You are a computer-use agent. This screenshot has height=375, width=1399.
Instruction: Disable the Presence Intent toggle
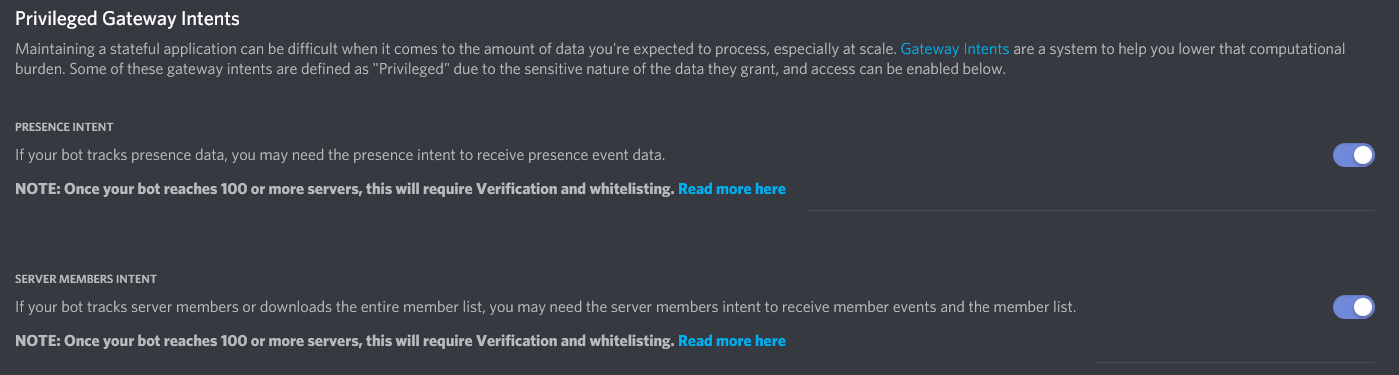pyautogui.click(x=1354, y=155)
